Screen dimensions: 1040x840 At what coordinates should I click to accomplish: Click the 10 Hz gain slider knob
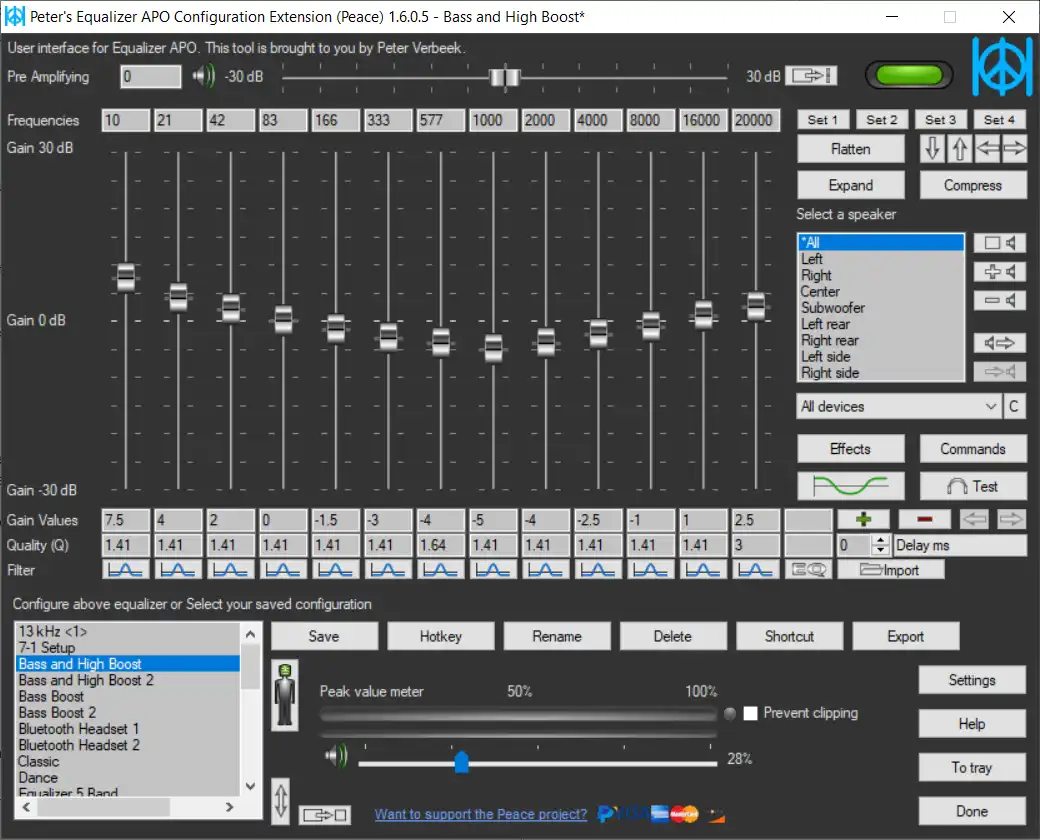click(125, 277)
